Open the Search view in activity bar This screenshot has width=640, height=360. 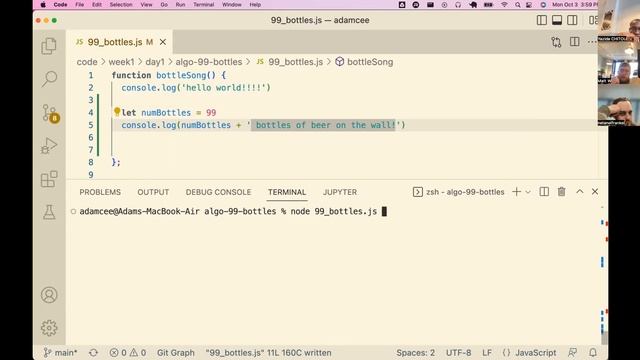(49, 79)
